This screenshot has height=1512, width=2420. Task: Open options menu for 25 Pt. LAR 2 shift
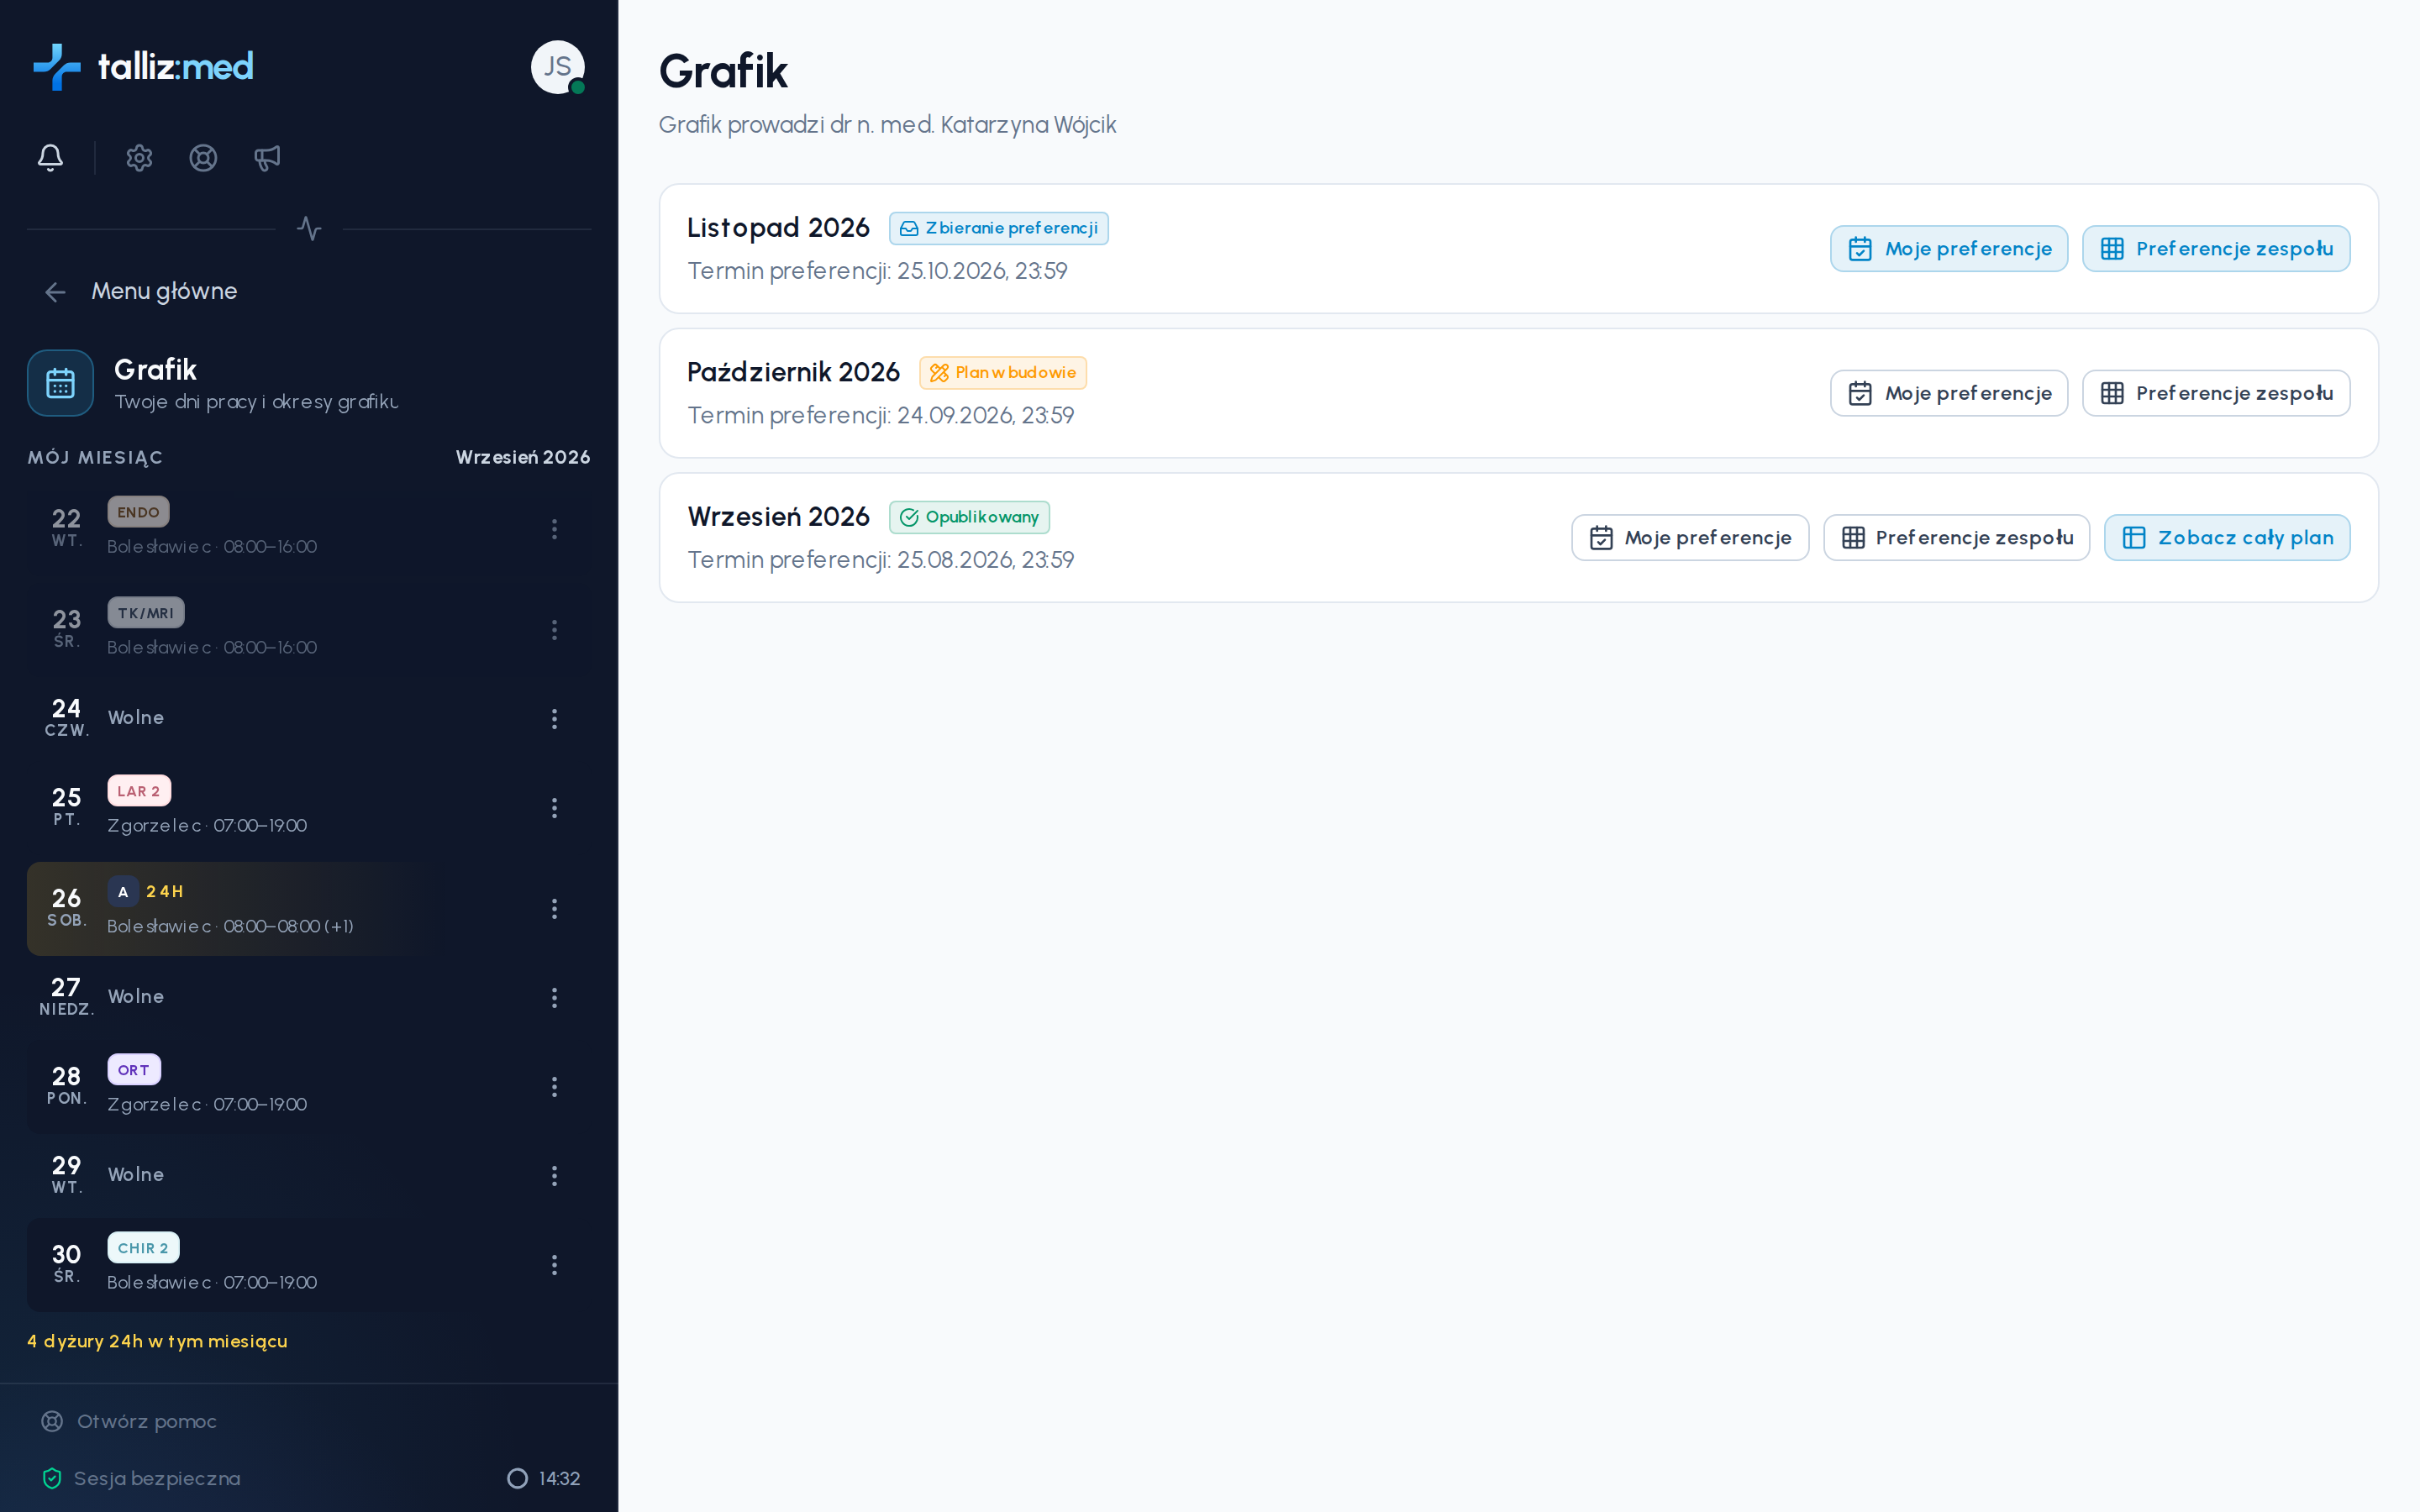tap(554, 807)
